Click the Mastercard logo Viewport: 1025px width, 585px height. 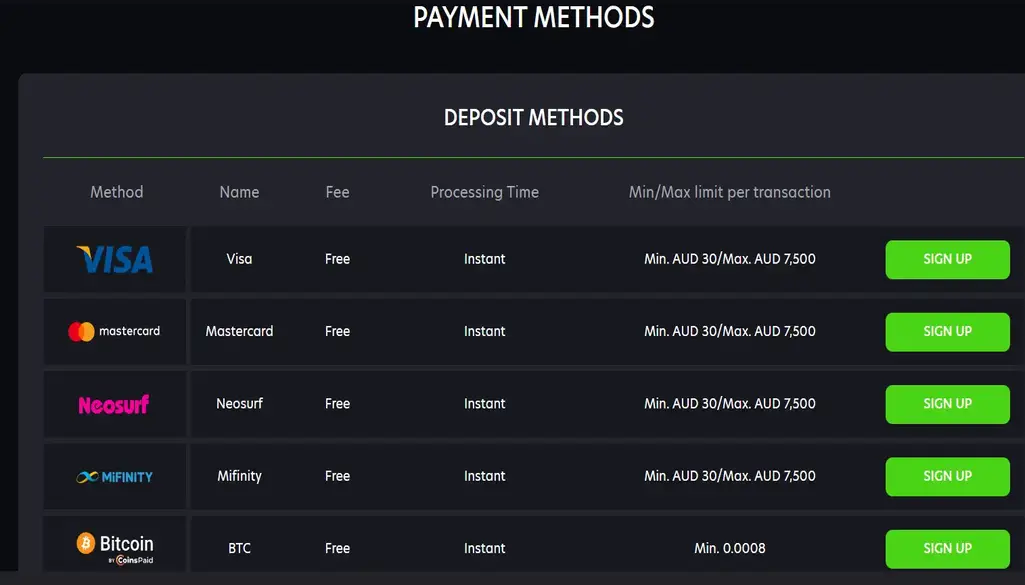[x=114, y=331]
